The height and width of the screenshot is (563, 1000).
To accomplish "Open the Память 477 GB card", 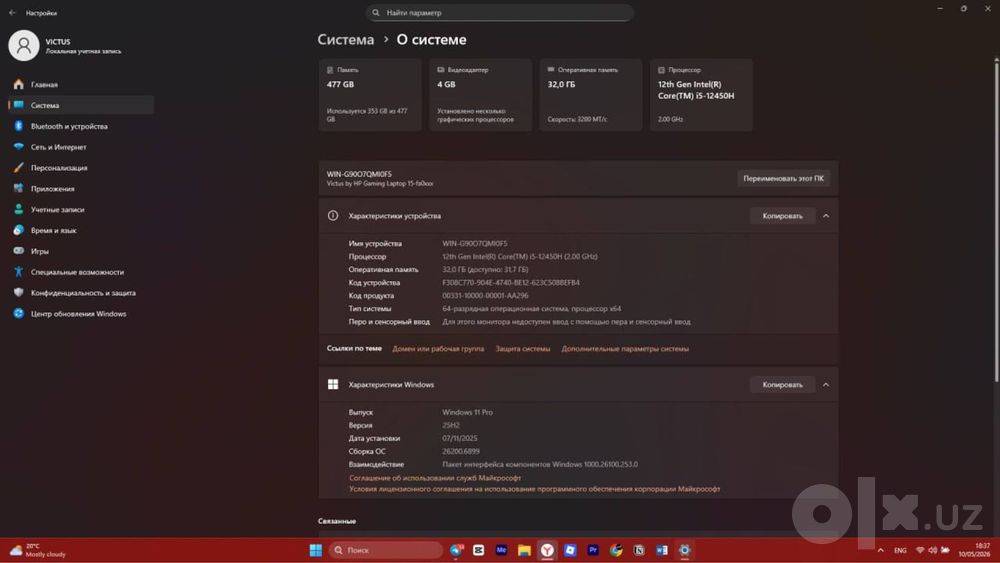I will pyautogui.click(x=370, y=95).
